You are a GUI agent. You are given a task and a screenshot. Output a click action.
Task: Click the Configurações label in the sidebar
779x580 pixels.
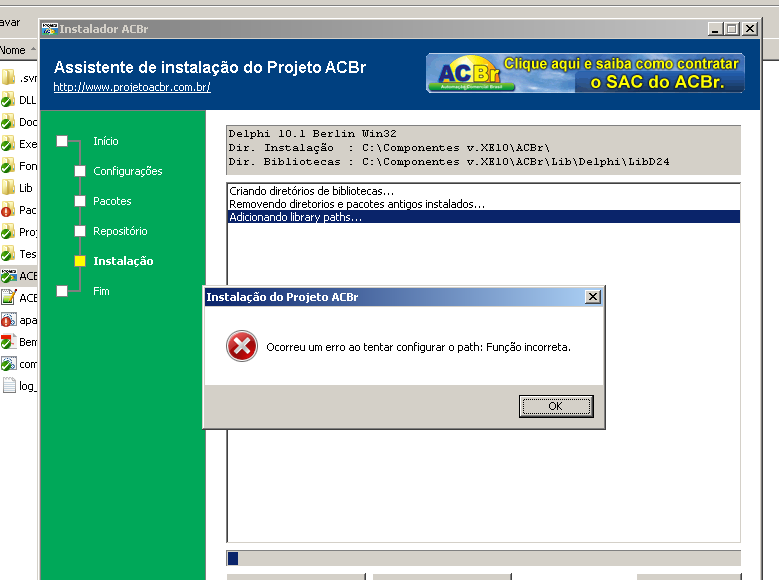click(128, 171)
